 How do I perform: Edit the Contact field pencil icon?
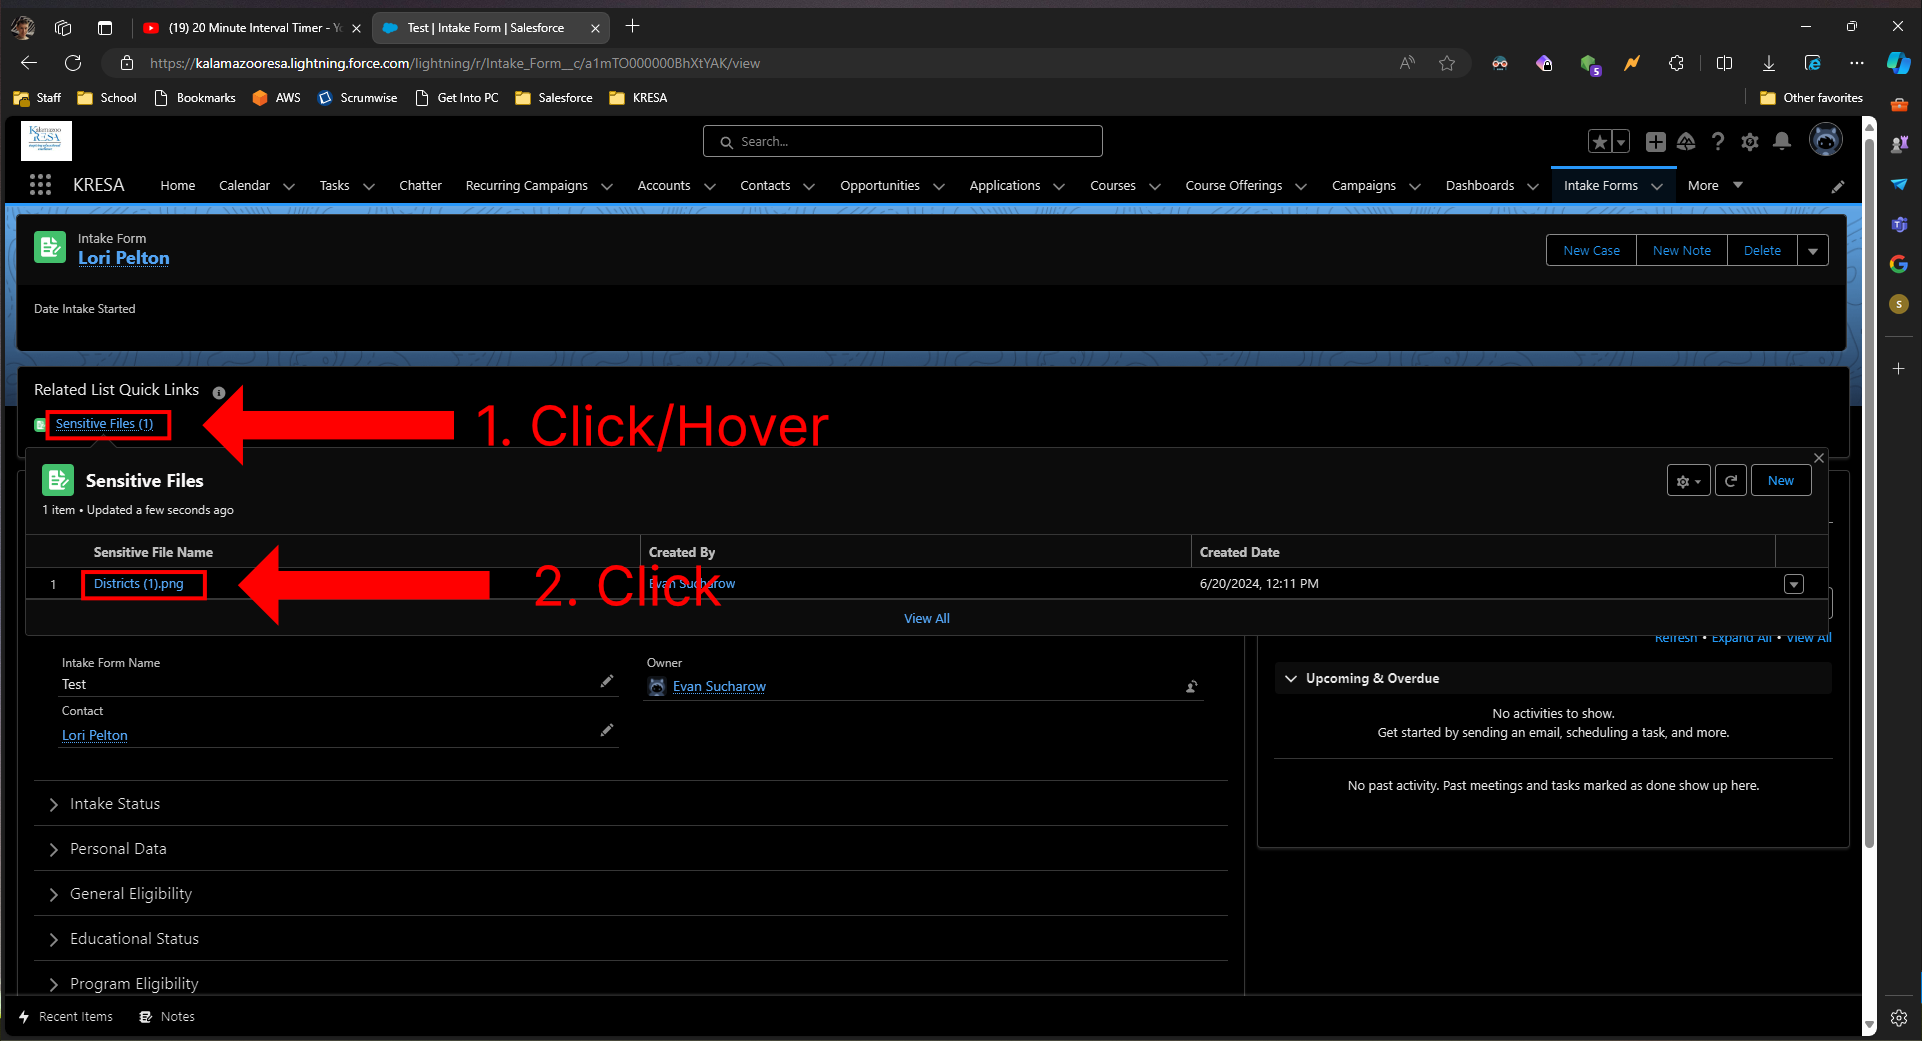[606, 730]
